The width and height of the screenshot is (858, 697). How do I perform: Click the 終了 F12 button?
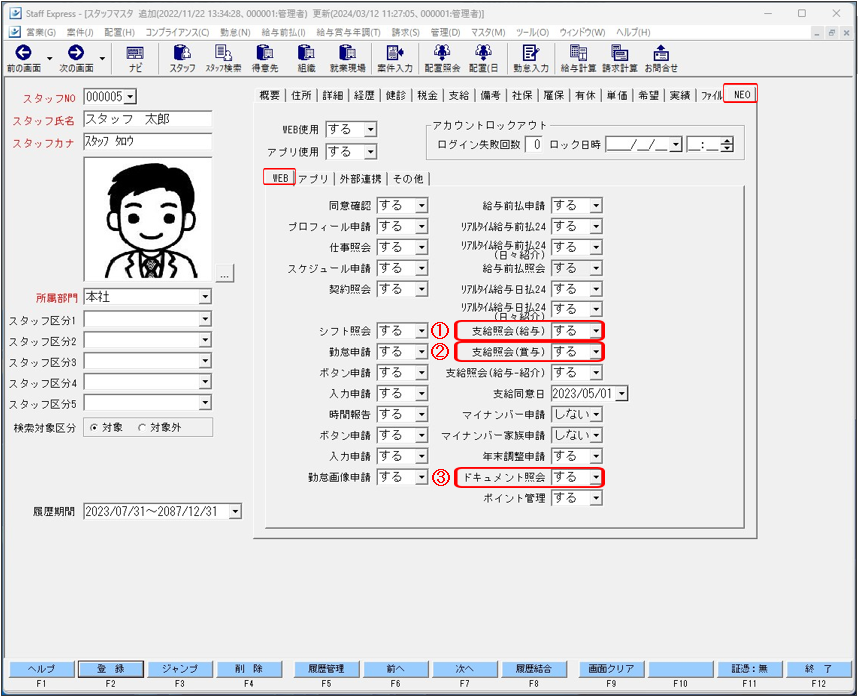click(819, 669)
